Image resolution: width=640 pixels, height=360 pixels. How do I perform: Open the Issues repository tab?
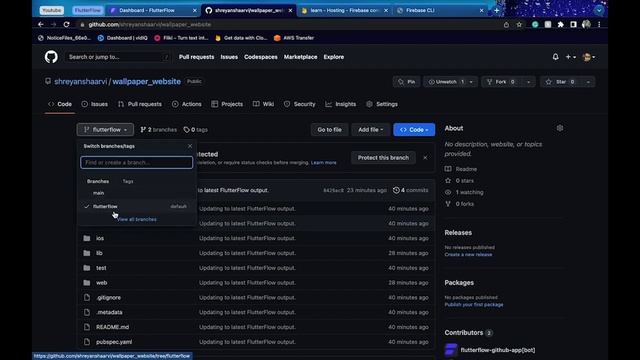click(x=95, y=104)
